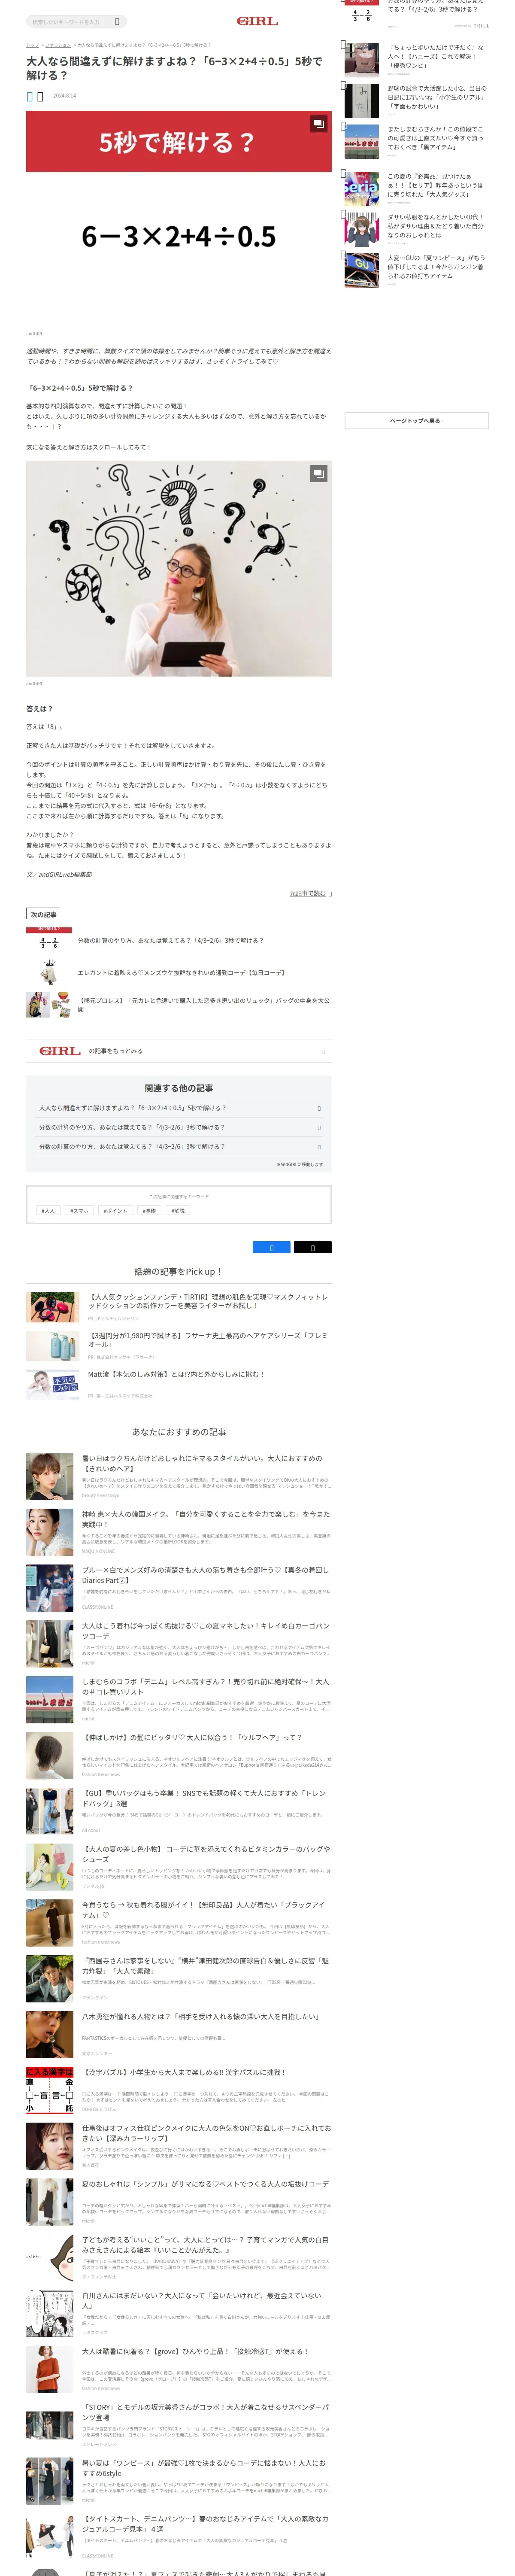
Task: Open recommended article 'しまむらのコラボ「デニム」'
Action: tap(205, 1687)
